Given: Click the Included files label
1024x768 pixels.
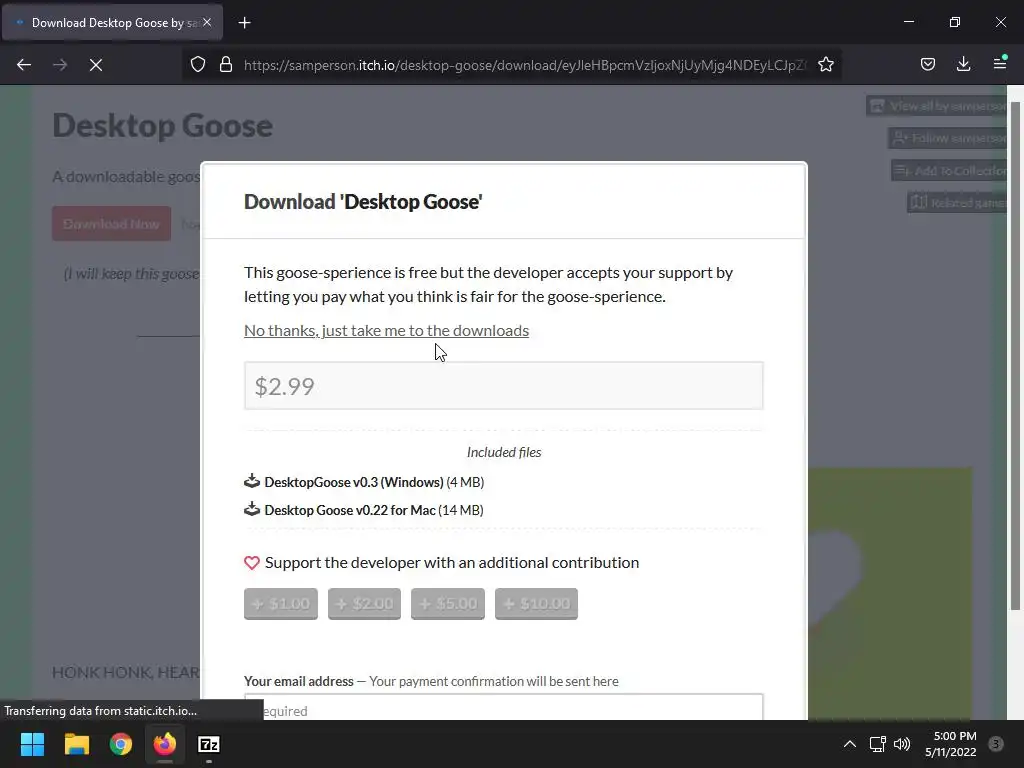Looking at the screenshot, I should click(504, 452).
